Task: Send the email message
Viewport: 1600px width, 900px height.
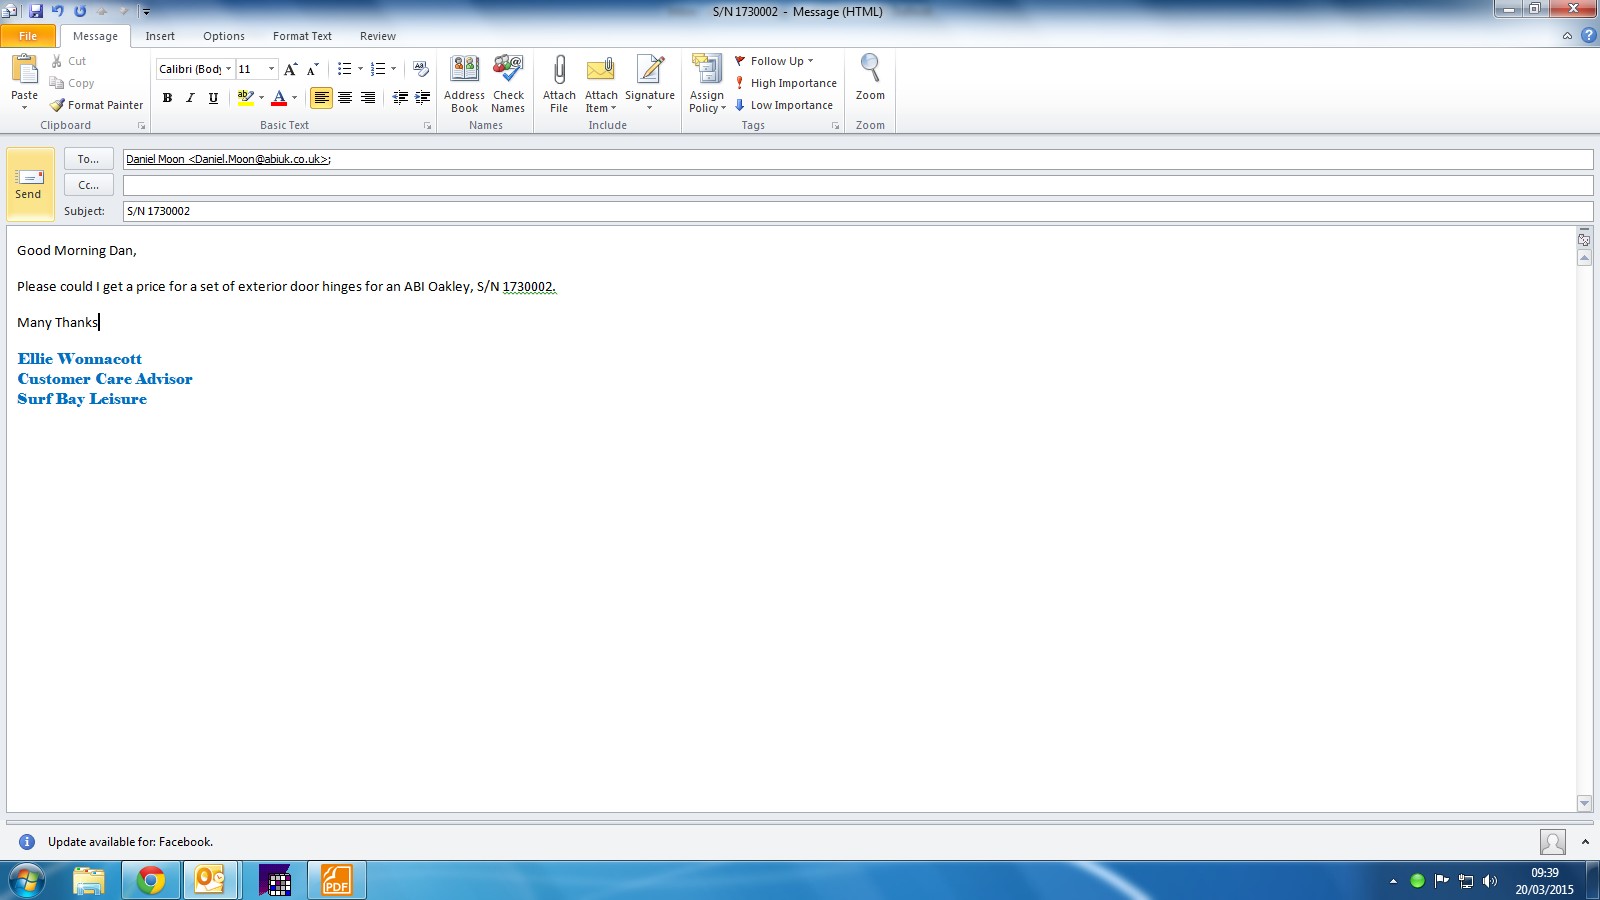Action: pyautogui.click(x=29, y=184)
